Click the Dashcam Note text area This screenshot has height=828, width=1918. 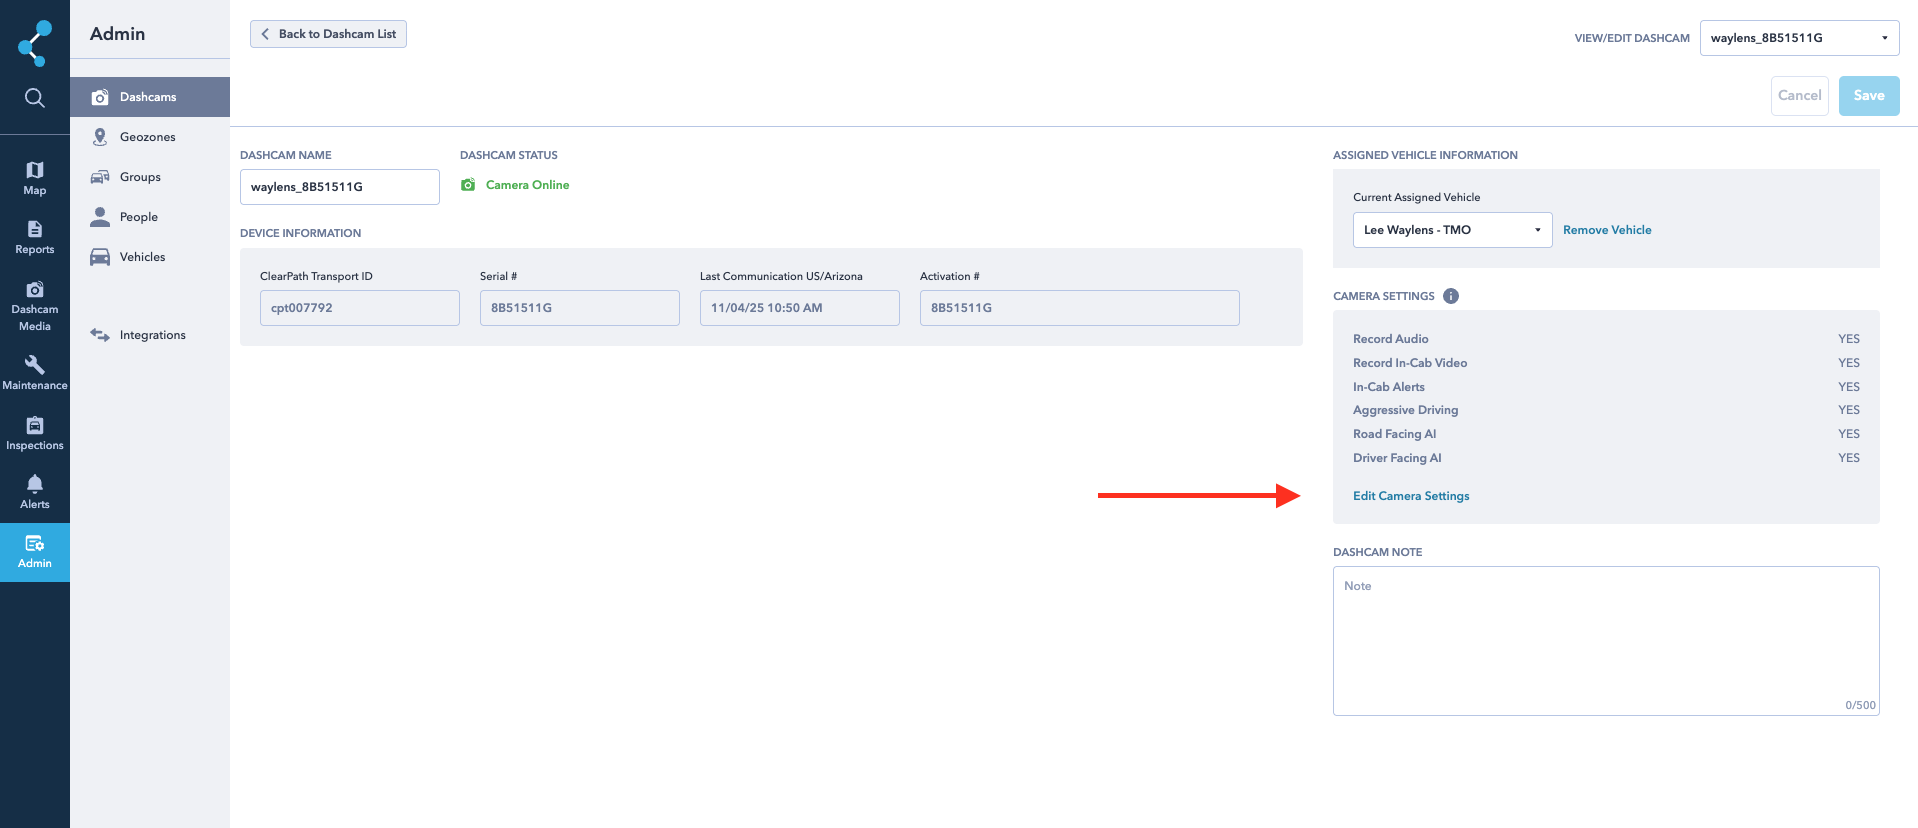(x=1606, y=641)
